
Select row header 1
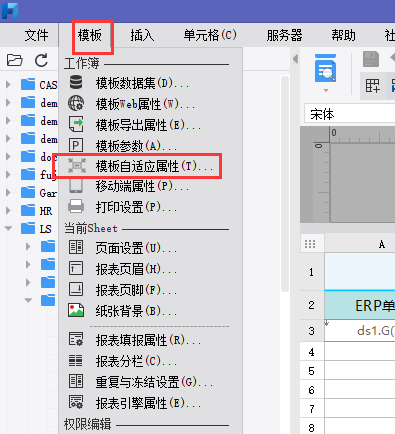[x=312, y=272]
